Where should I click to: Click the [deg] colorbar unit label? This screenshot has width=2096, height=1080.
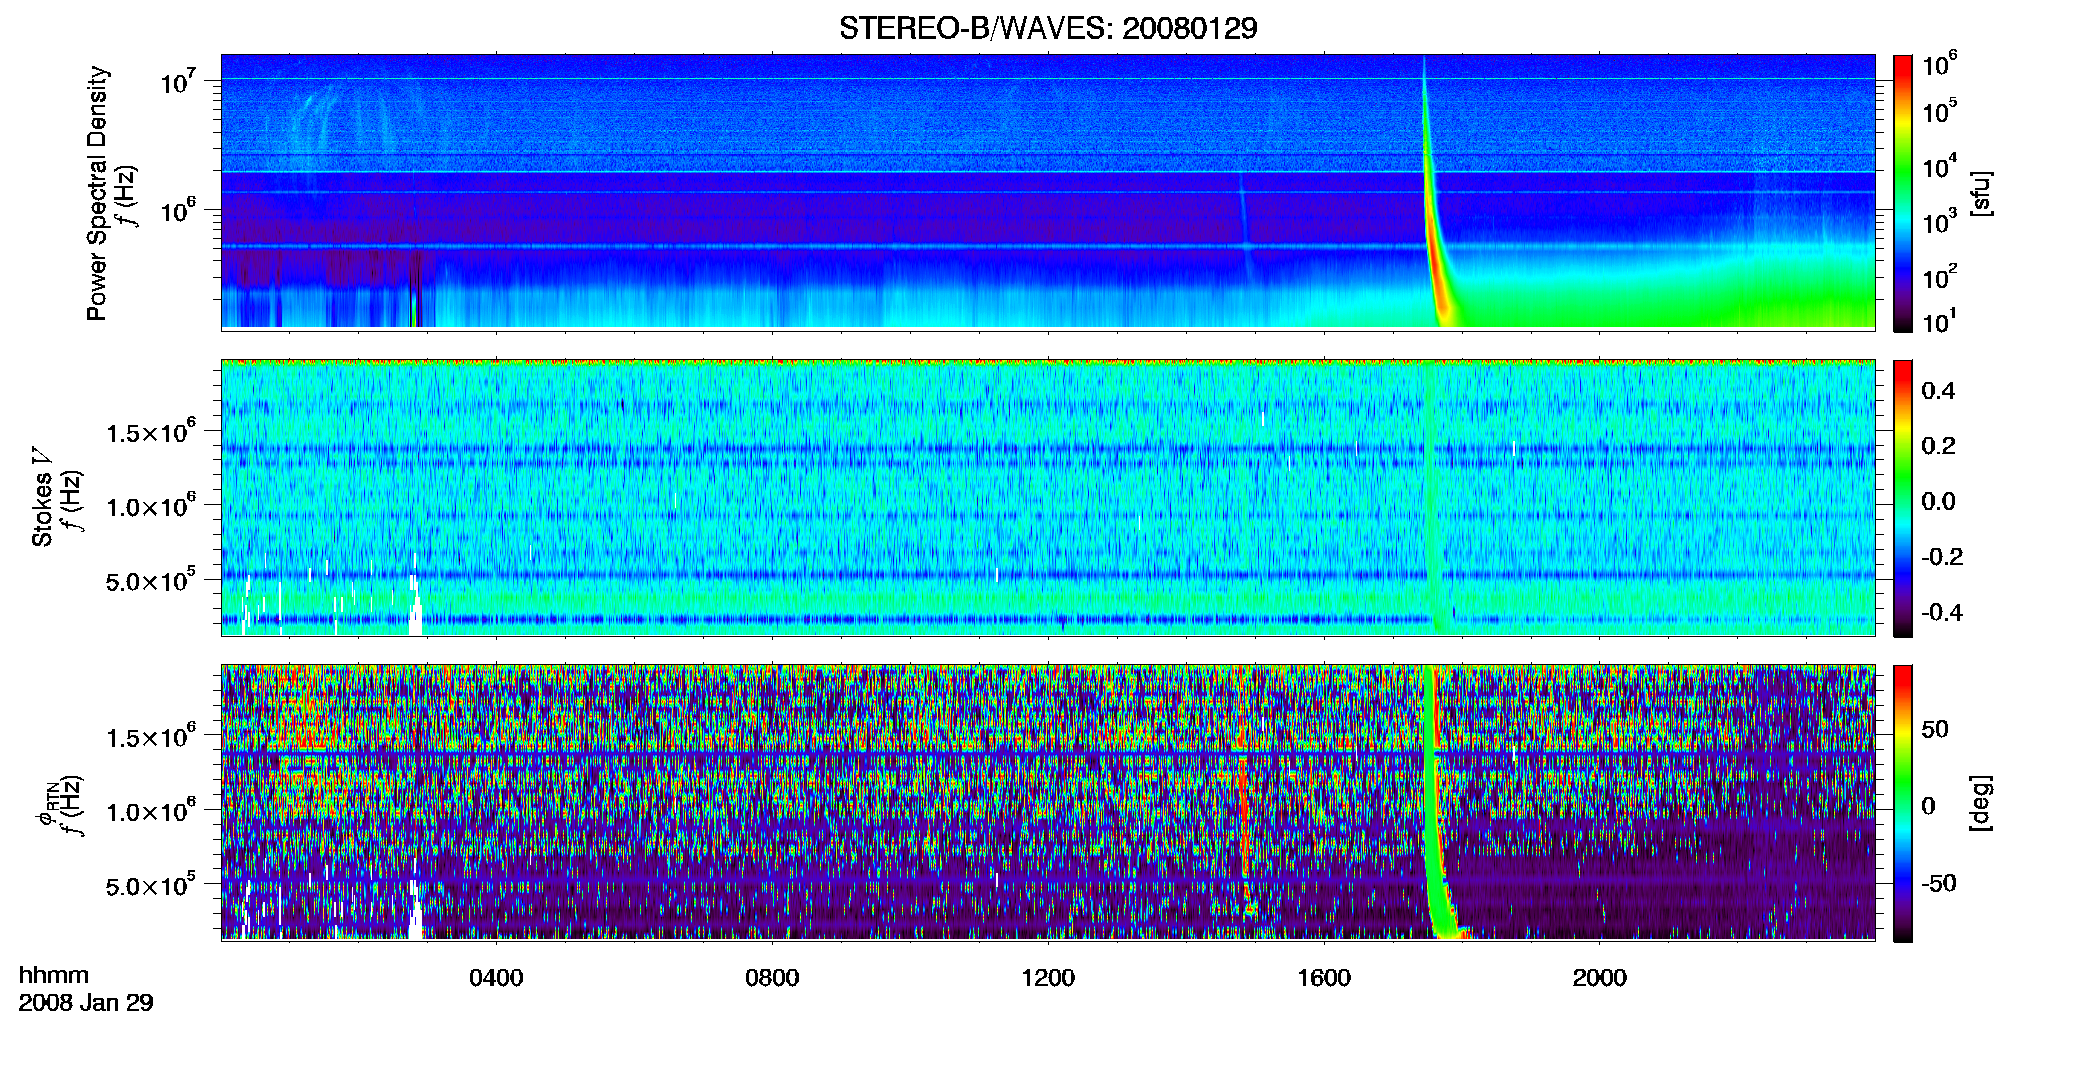pyautogui.click(x=1980, y=803)
